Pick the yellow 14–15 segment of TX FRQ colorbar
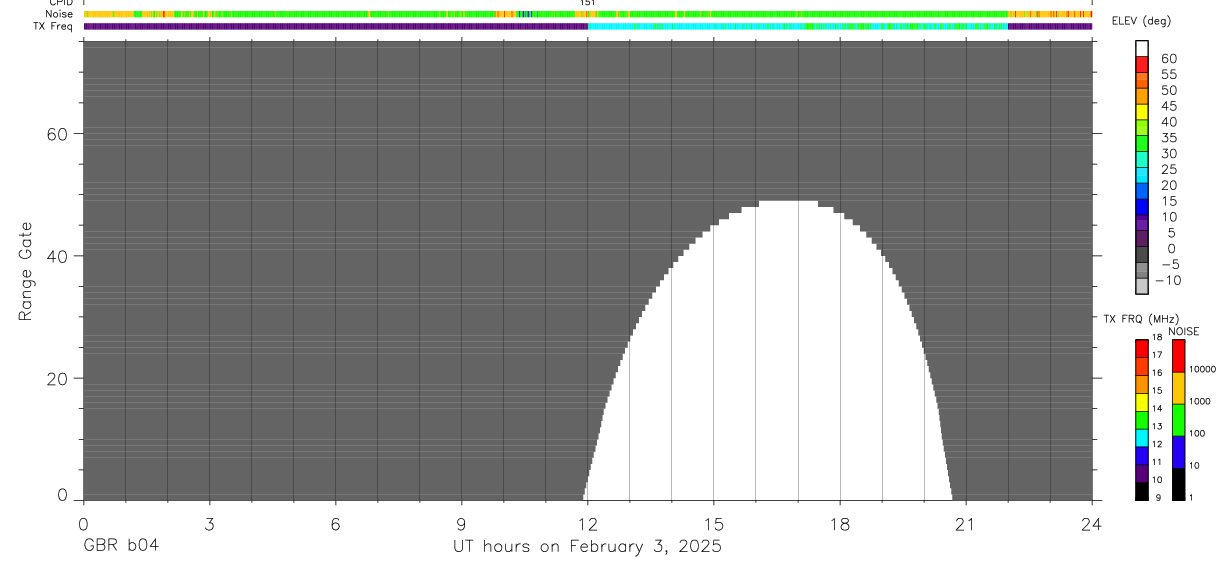 1142,402
